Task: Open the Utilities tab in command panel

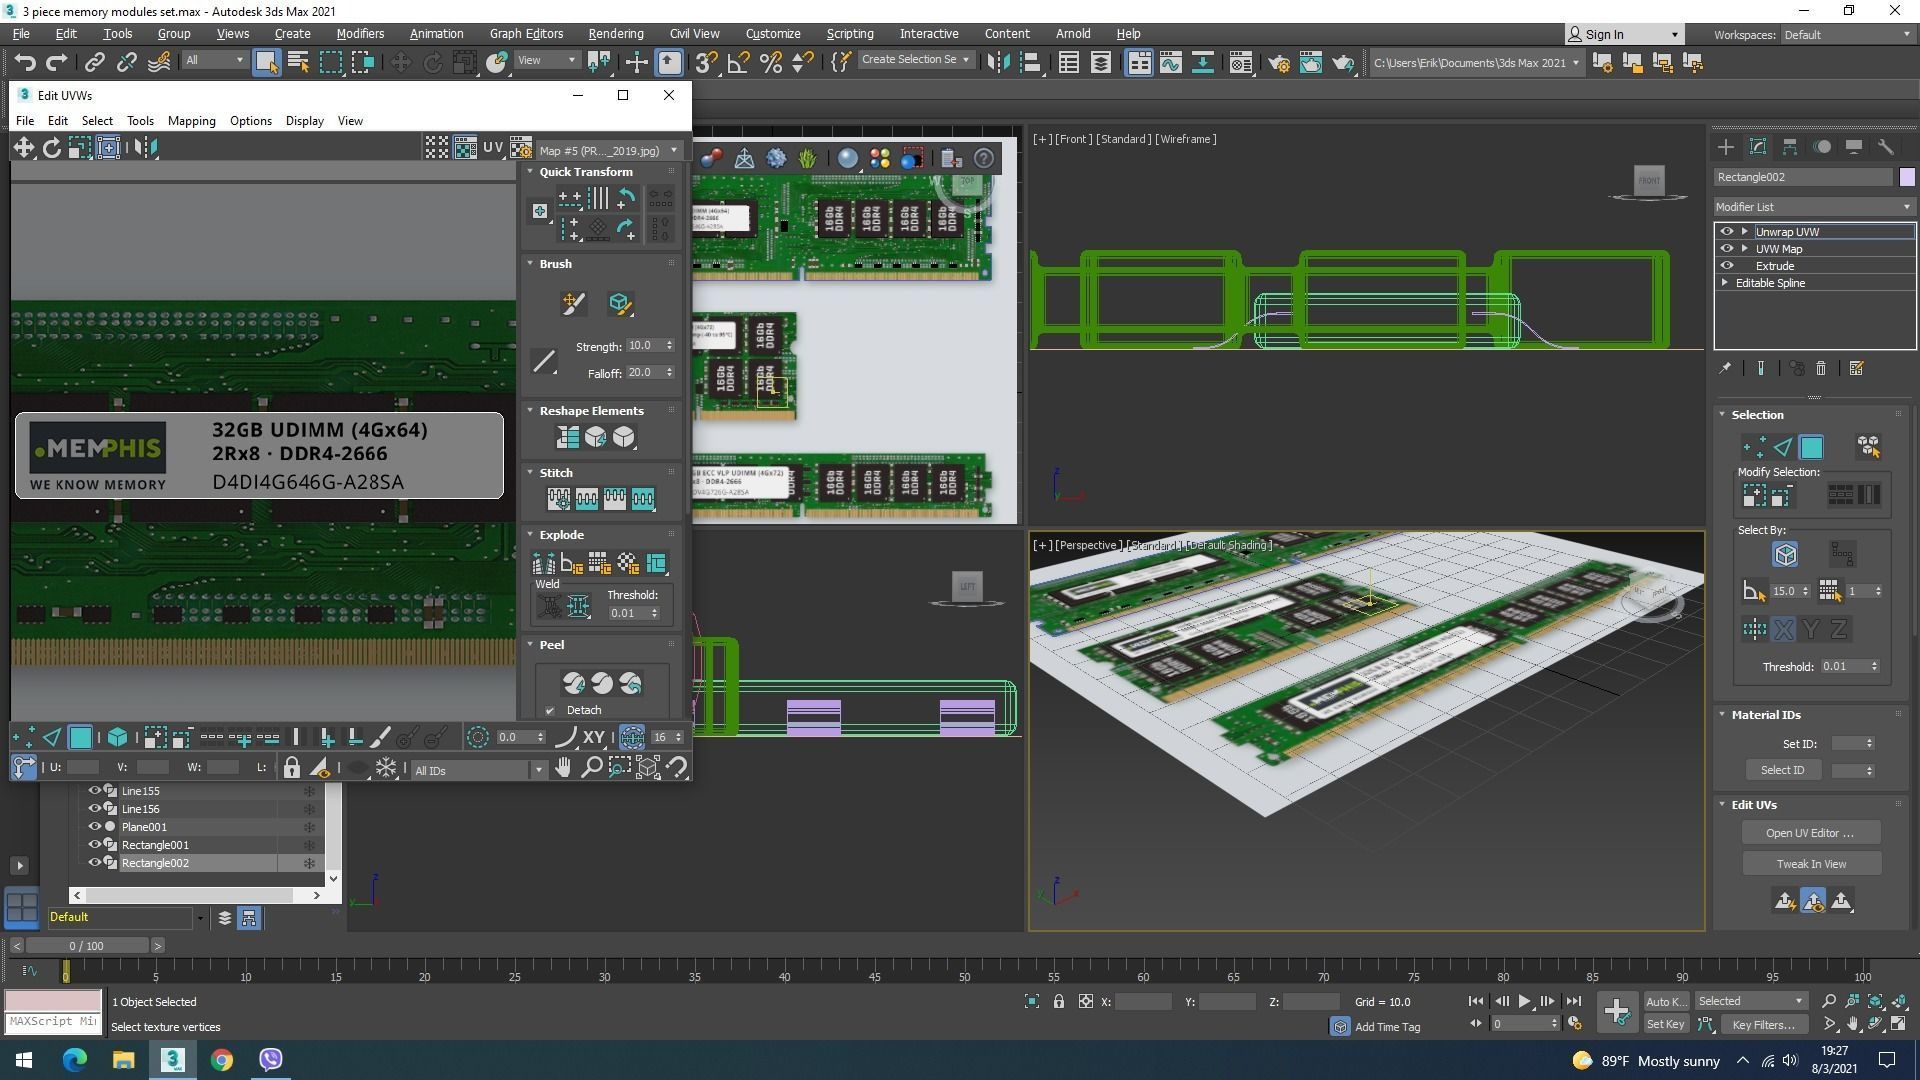Action: tap(1886, 147)
